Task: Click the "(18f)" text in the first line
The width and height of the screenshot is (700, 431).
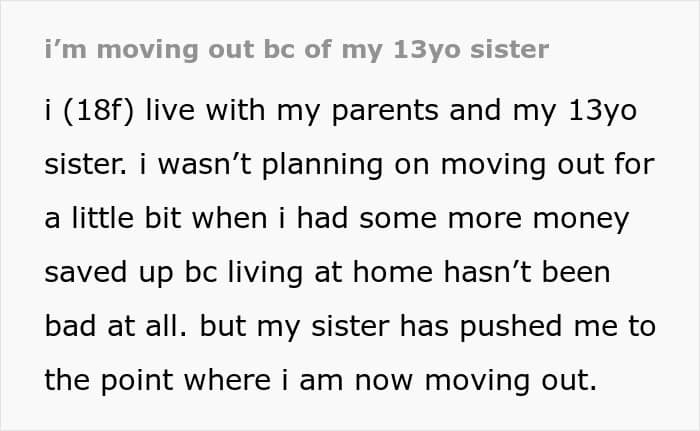Action: pyautogui.click(x=98, y=110)
